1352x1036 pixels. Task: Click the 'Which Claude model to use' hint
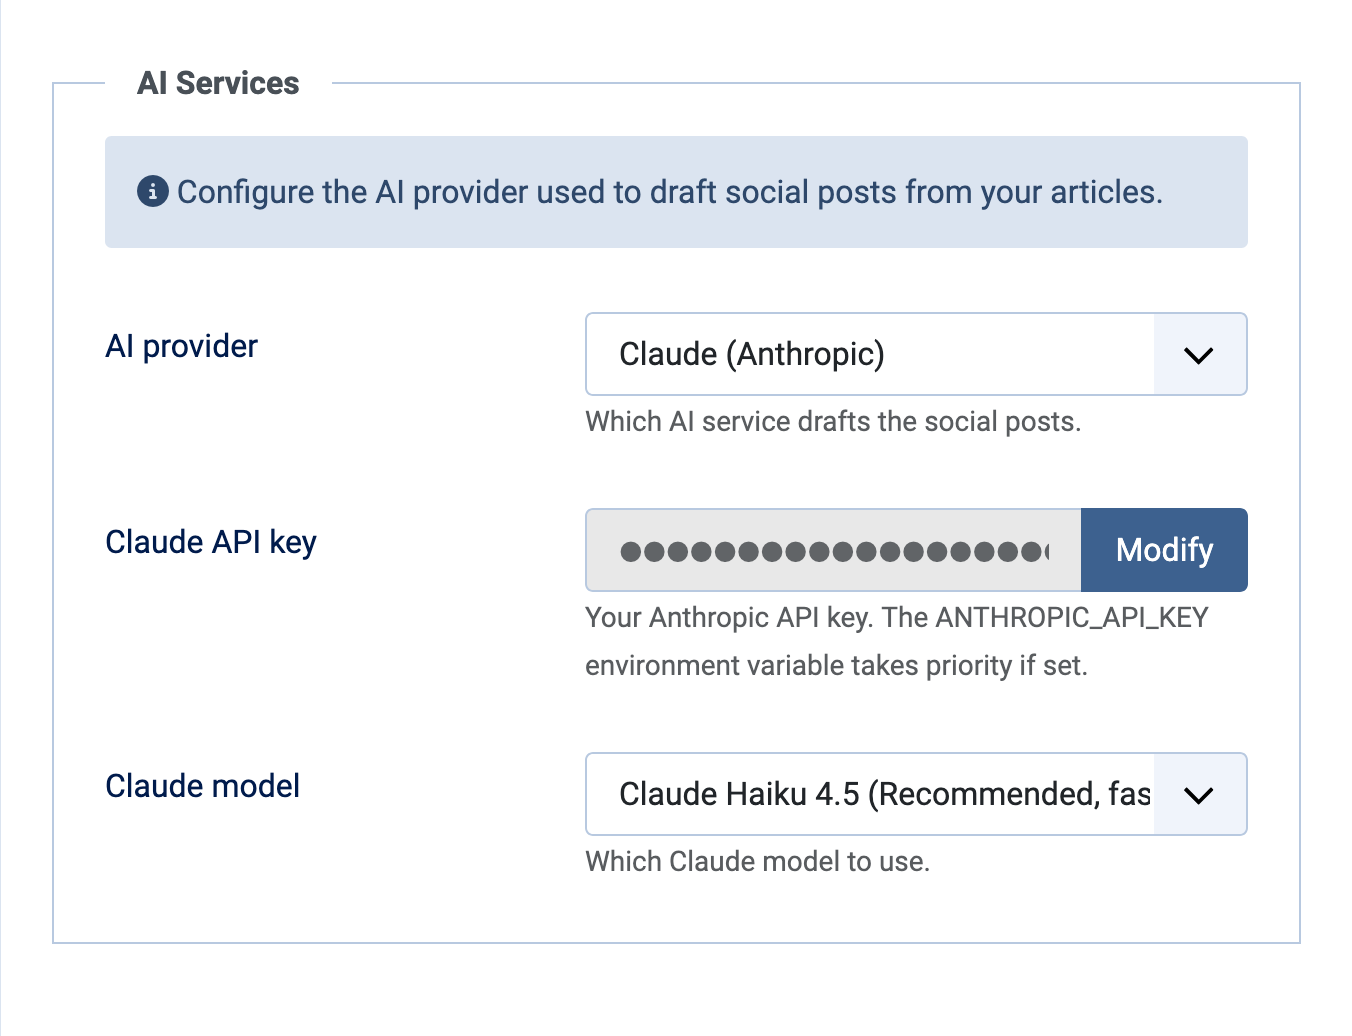click(x=758, y=861)
